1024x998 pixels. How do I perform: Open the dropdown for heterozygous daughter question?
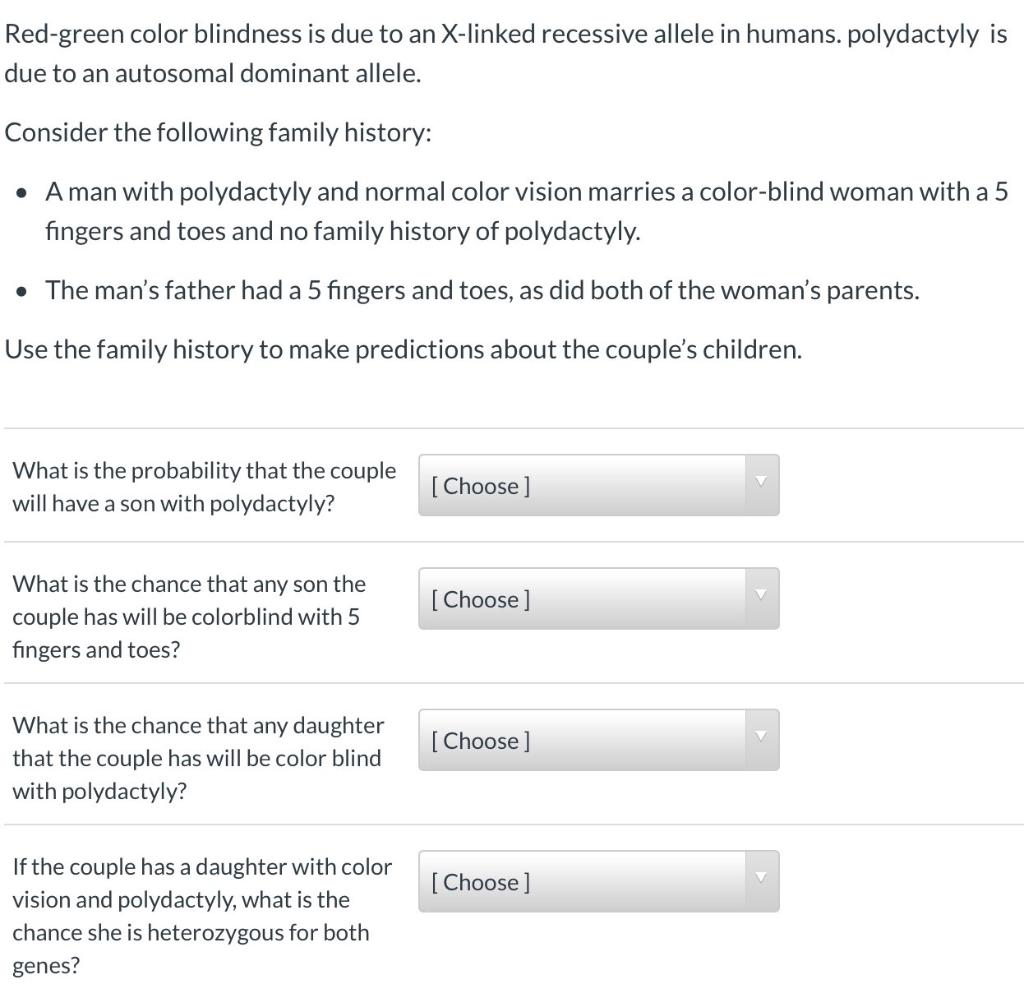[x=598, y=882]
